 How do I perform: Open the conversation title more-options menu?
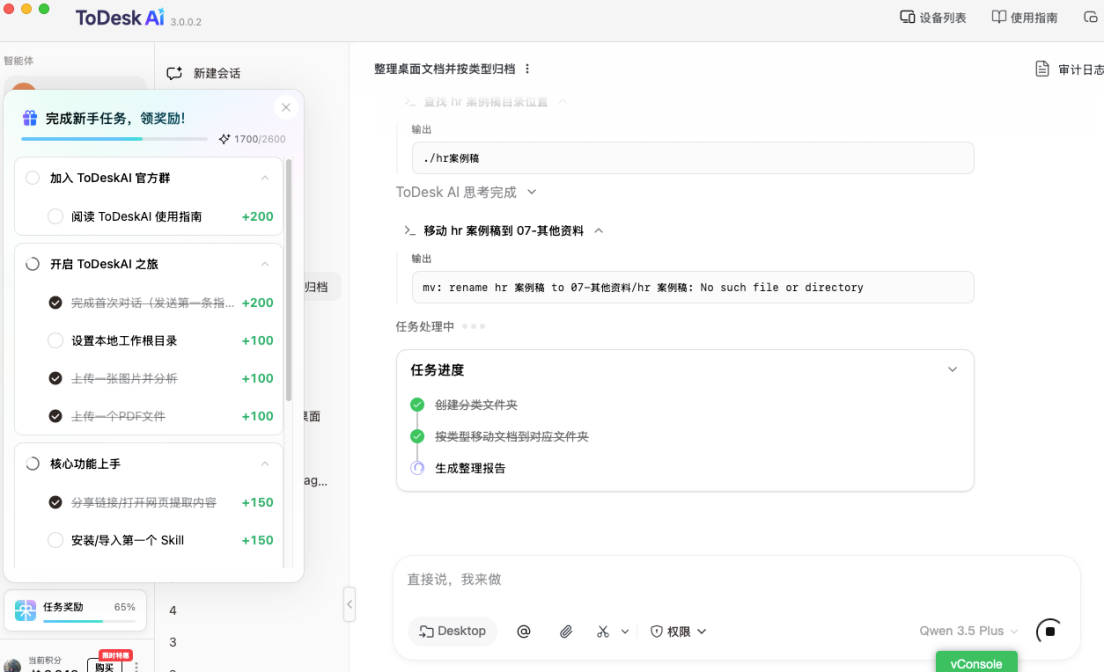click(x=527, y=68)
